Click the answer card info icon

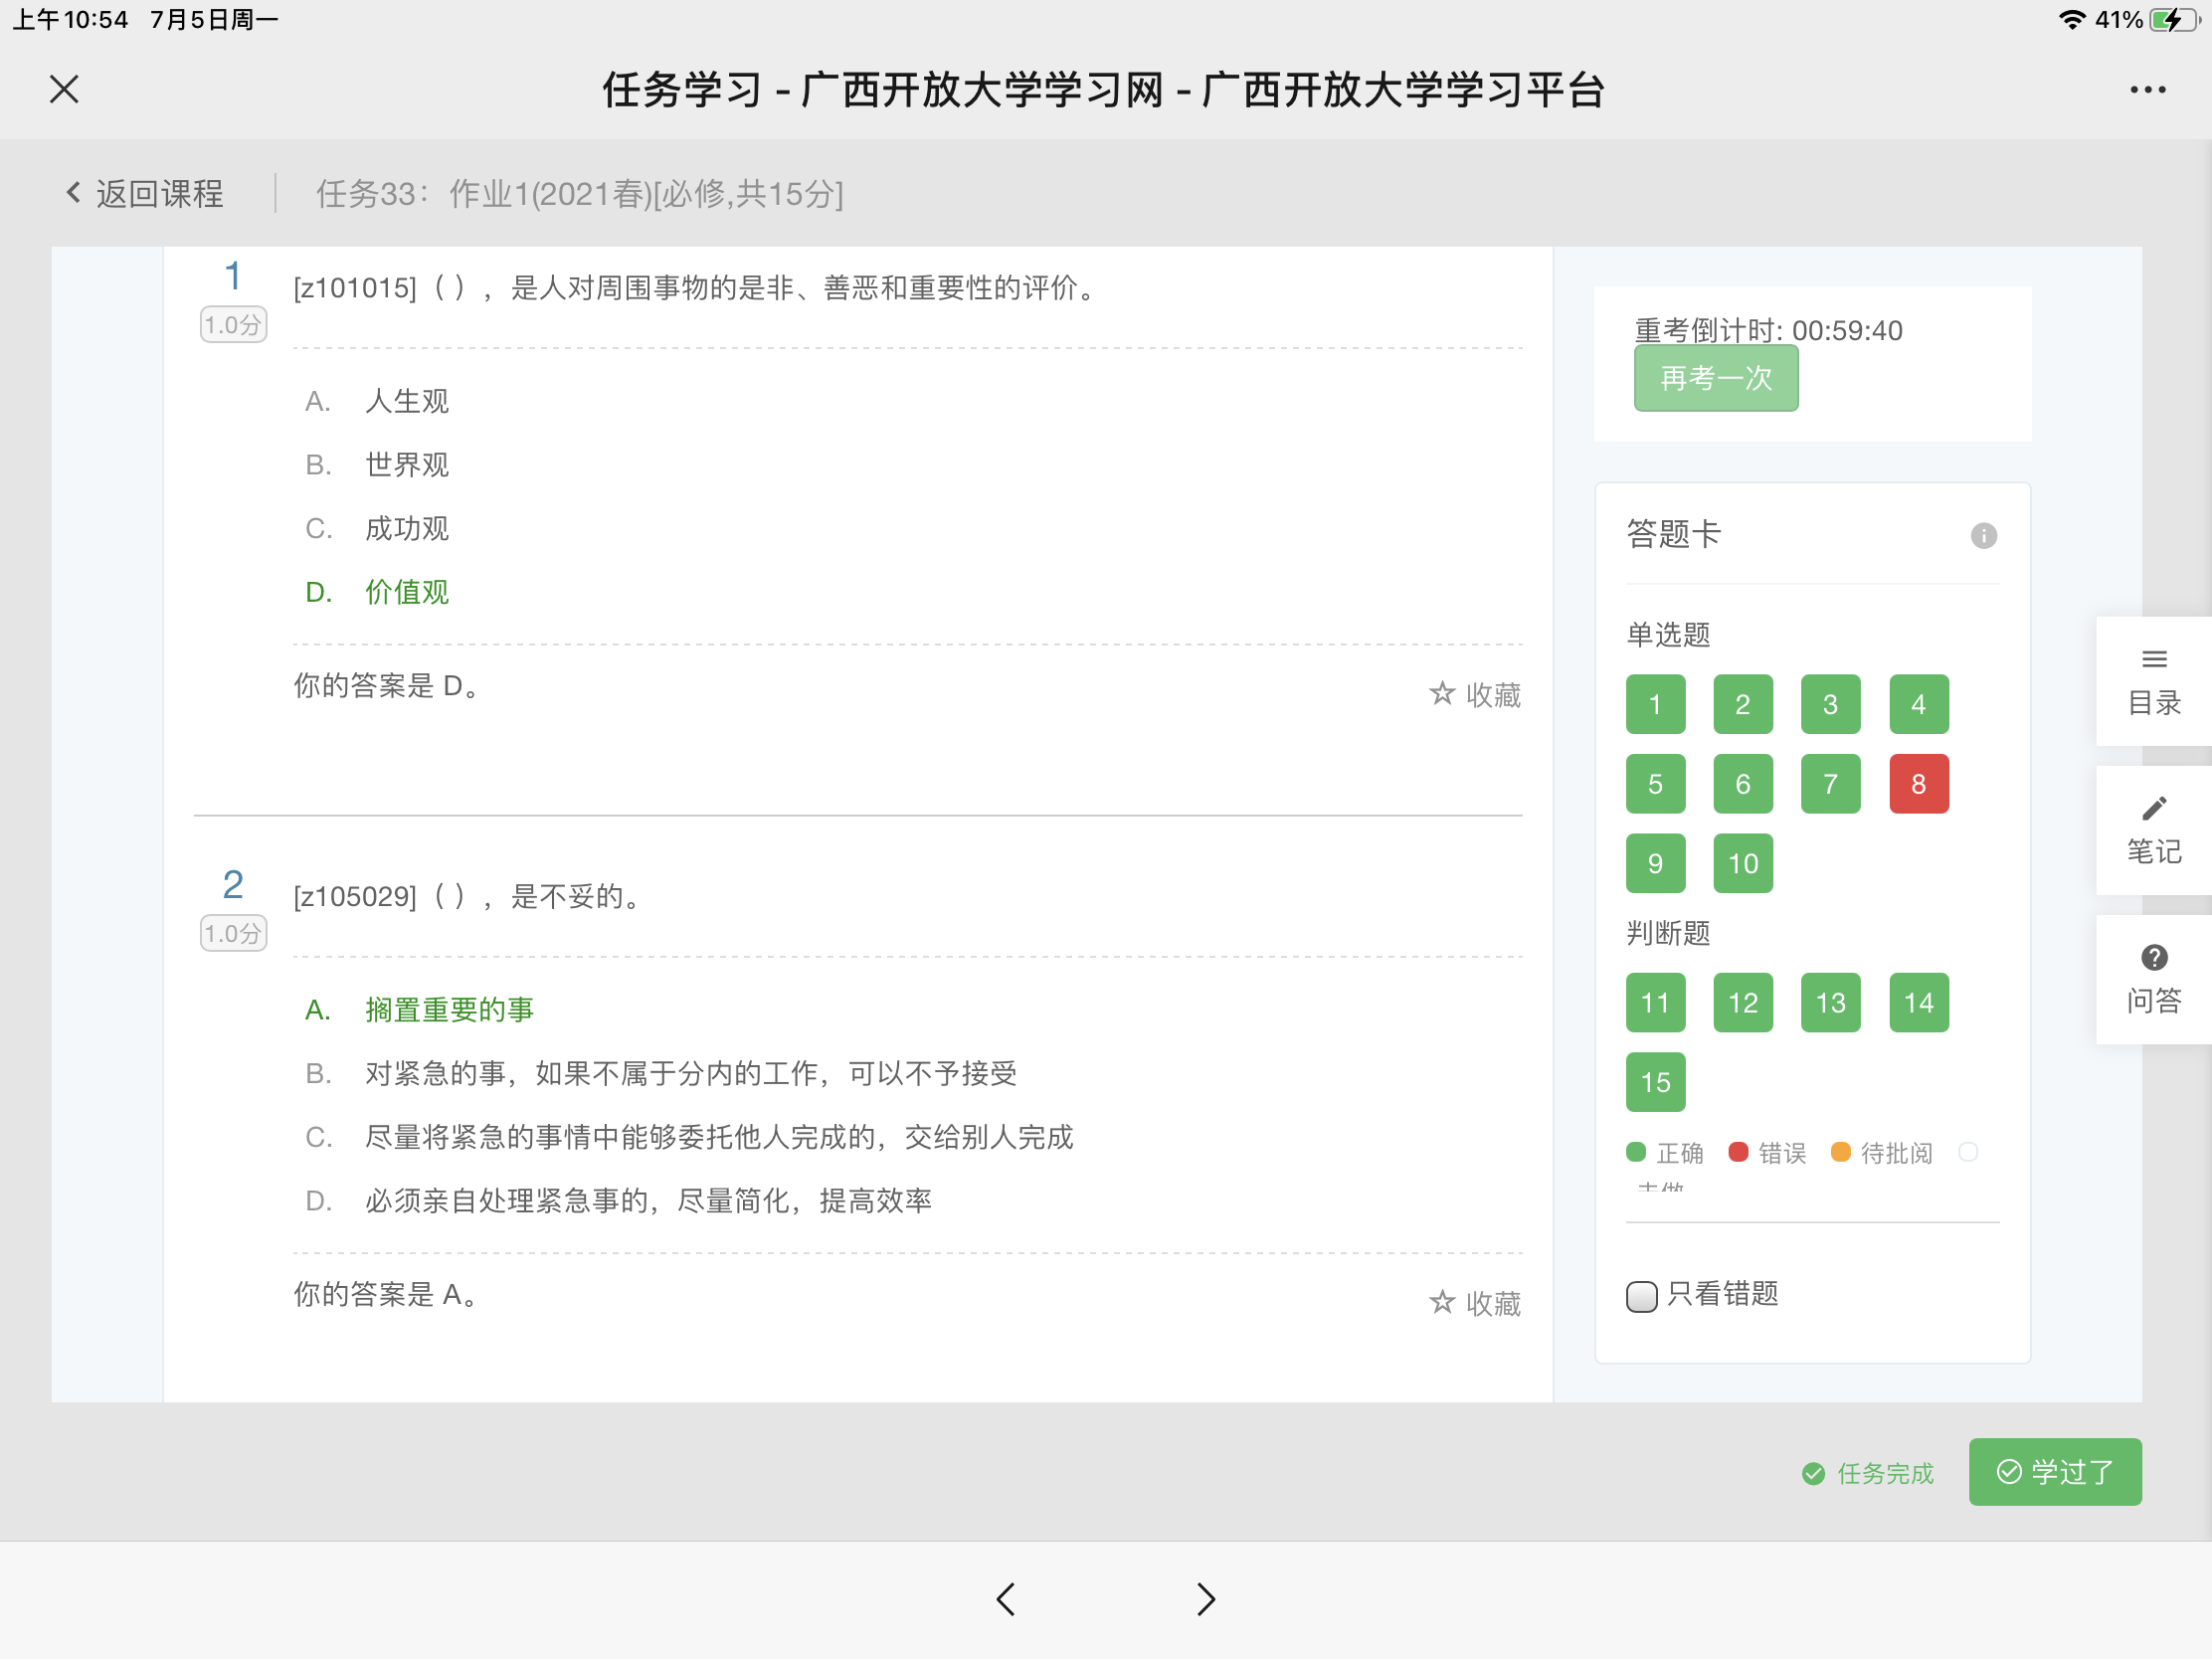pyautogui.click(x=1983, y=536)
